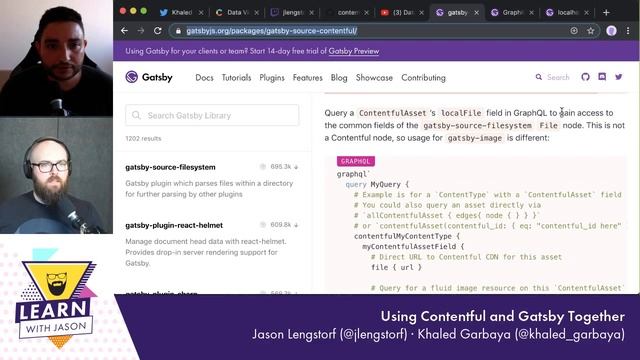Close the GraphiQL tab
The image size is (640, 360).
(531, 13)
